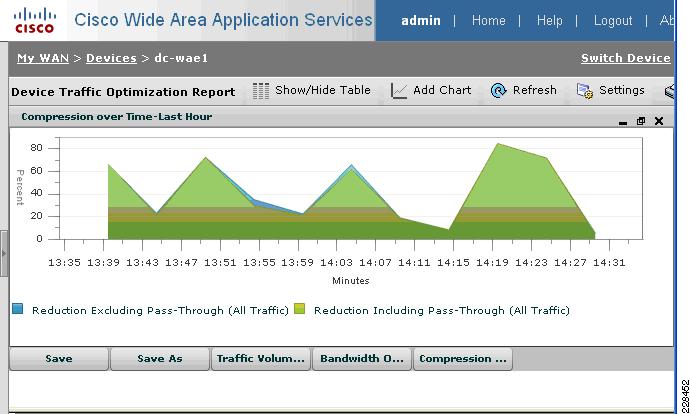Switch to the Bandwidth O... tab
This screenshot has height=414, width=690.
[x=362, y=359]
